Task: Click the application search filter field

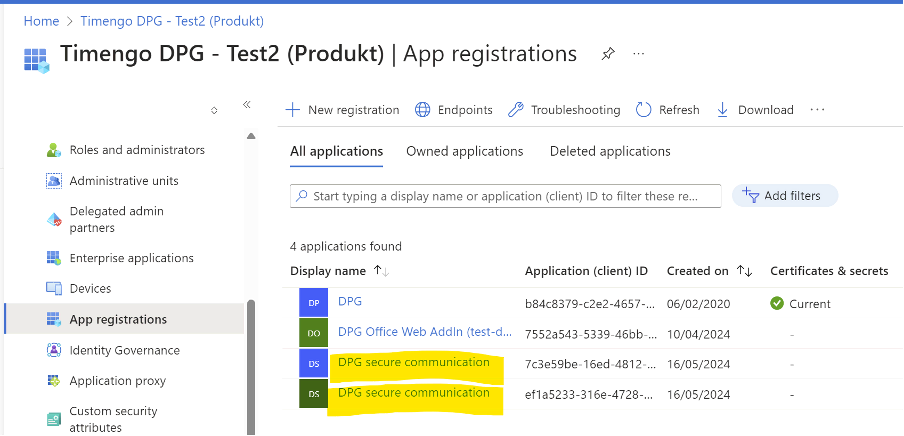Action: (505, 196)
